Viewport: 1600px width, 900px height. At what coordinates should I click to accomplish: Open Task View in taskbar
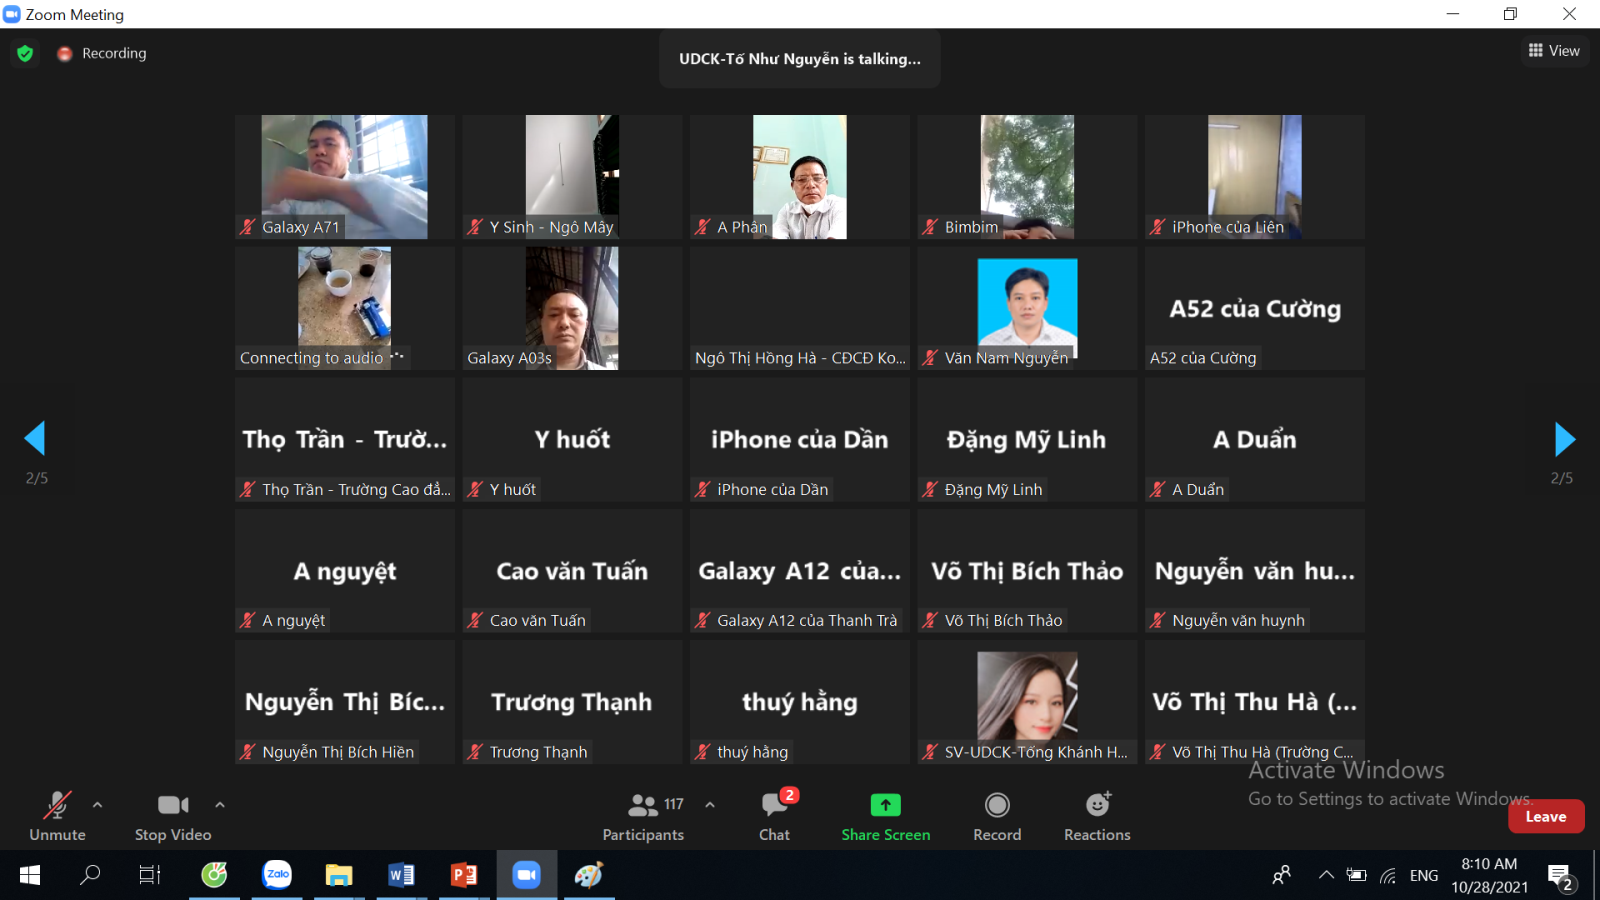(150, 876)
